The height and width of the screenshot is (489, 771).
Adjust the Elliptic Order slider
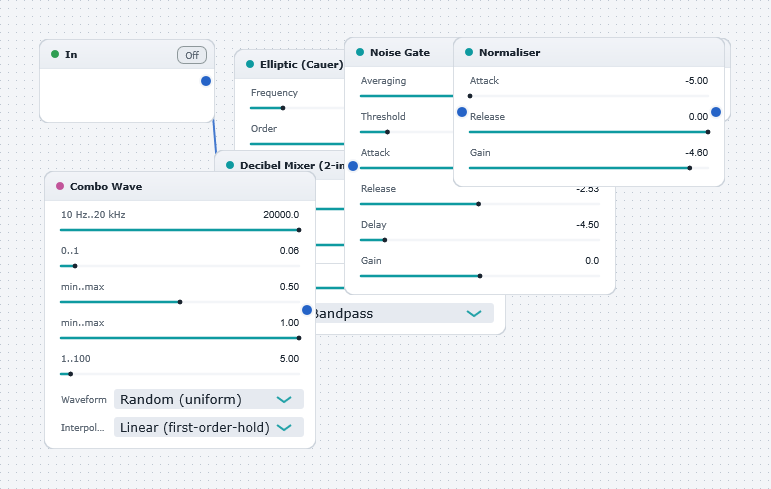coord(297,144)
